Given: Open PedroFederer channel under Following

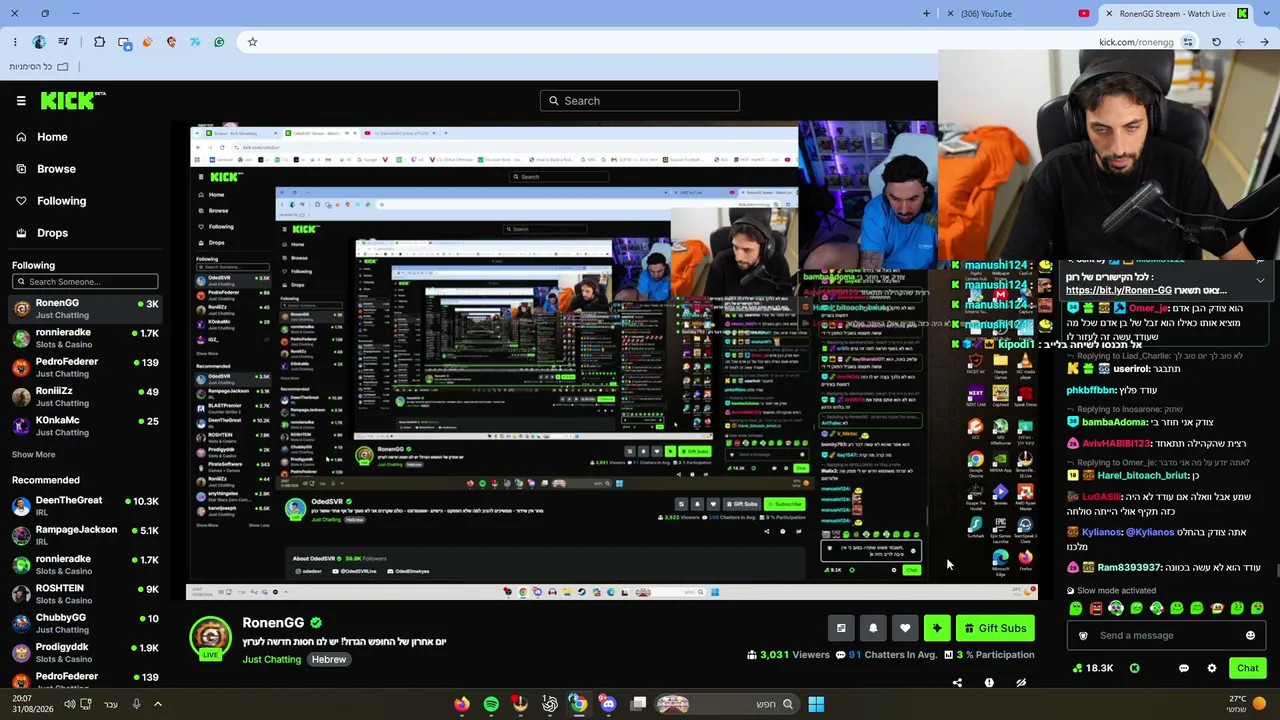Looking at the screenshot, I should (x=85, y=367).
